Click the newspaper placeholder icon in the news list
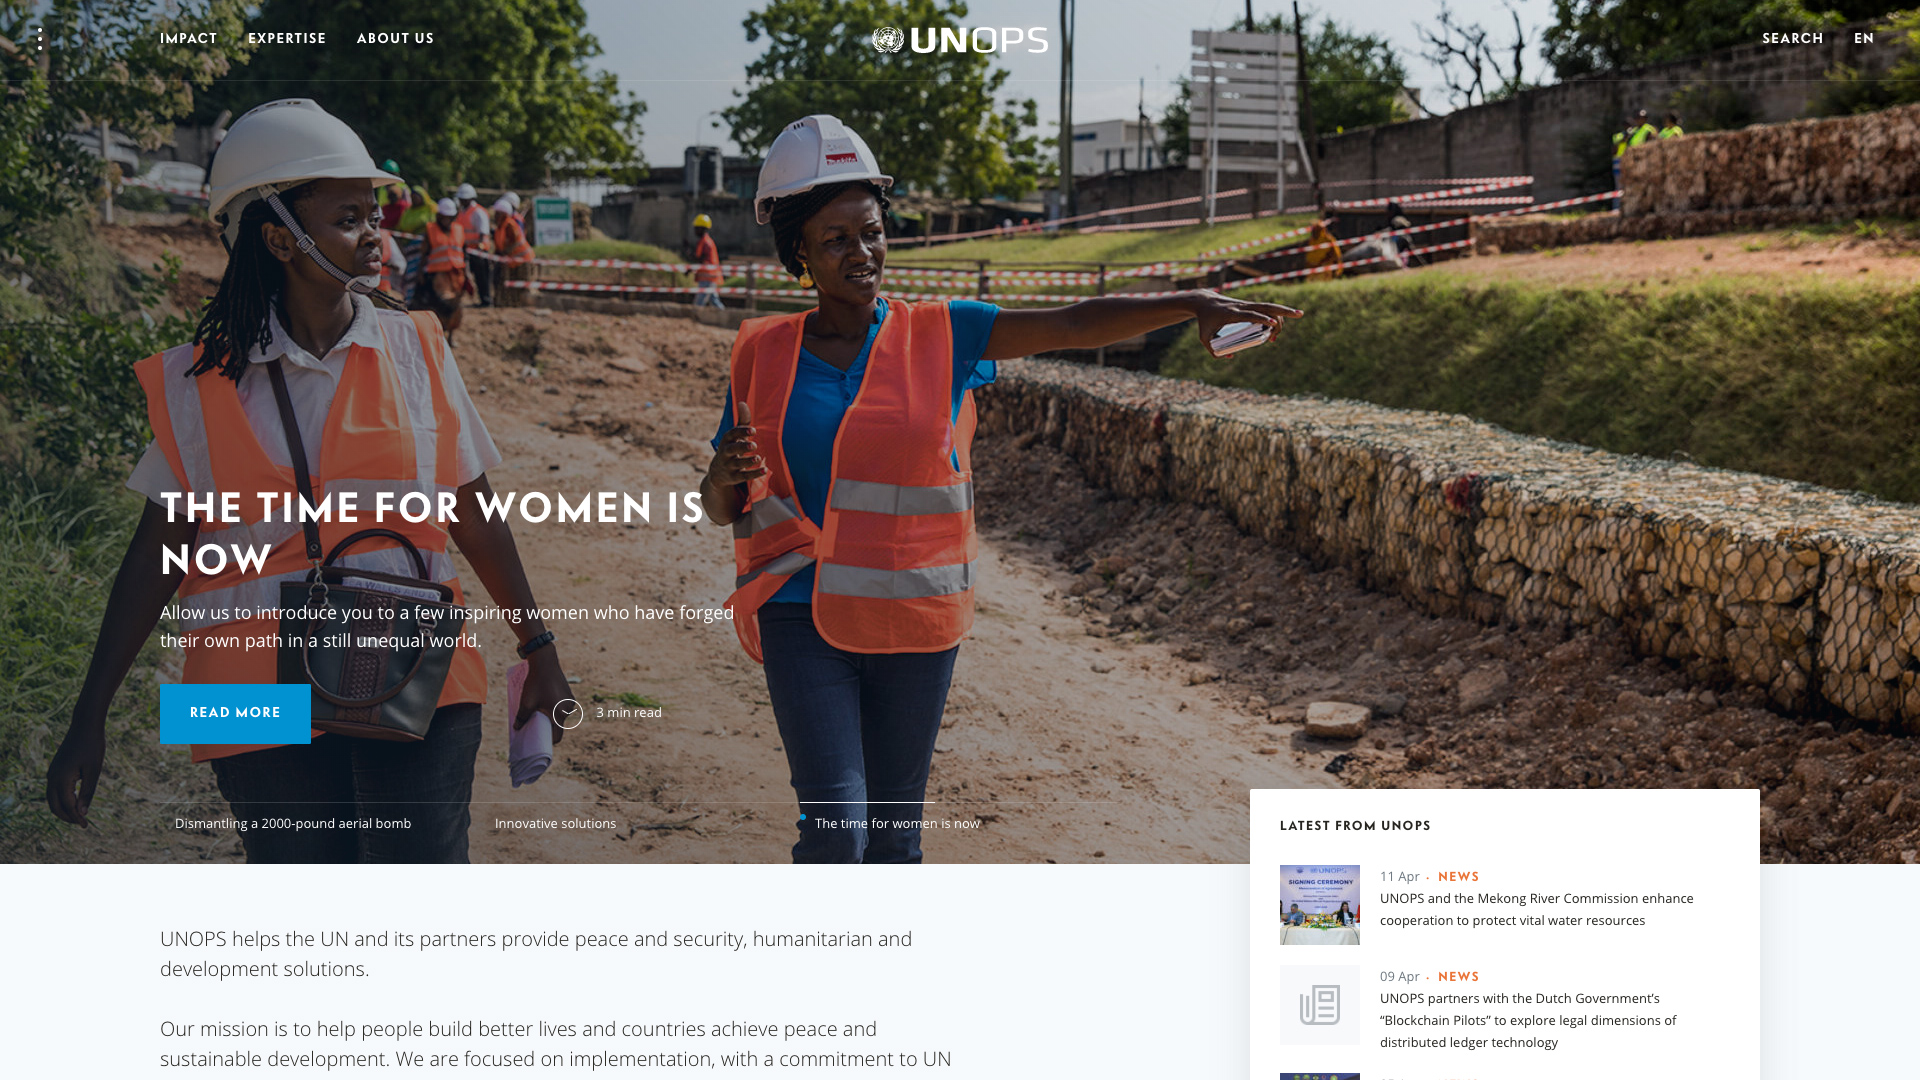Viewport: 1920px width, 1080px height. pos(1320,1005)
